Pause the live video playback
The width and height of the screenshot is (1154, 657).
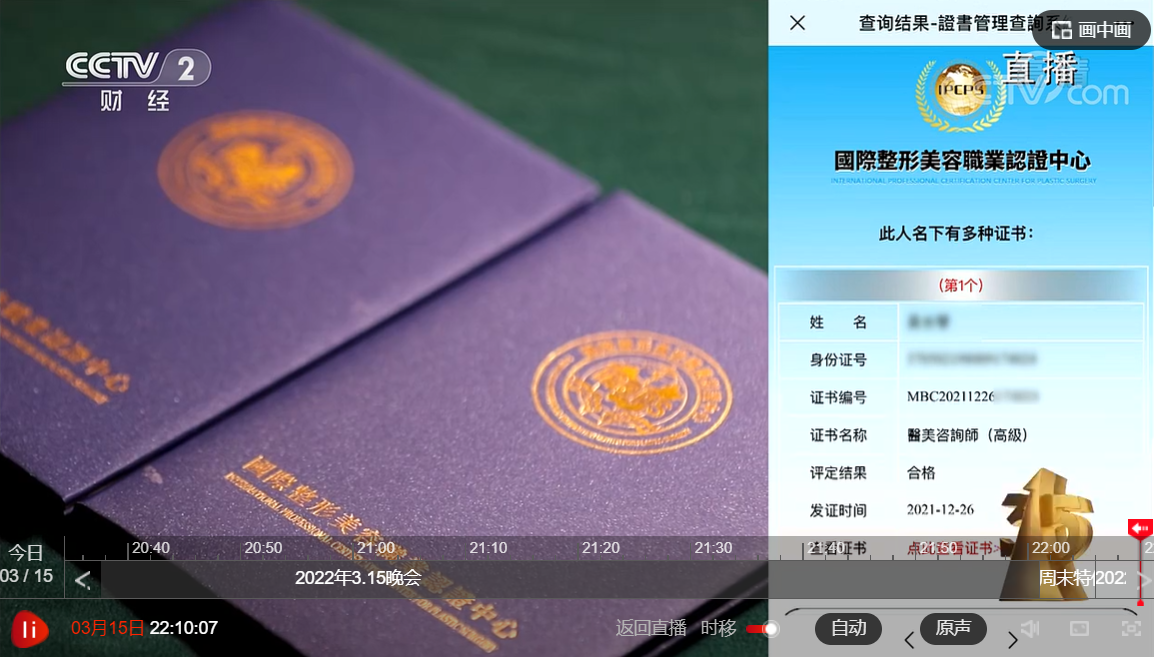click(30, 629)
